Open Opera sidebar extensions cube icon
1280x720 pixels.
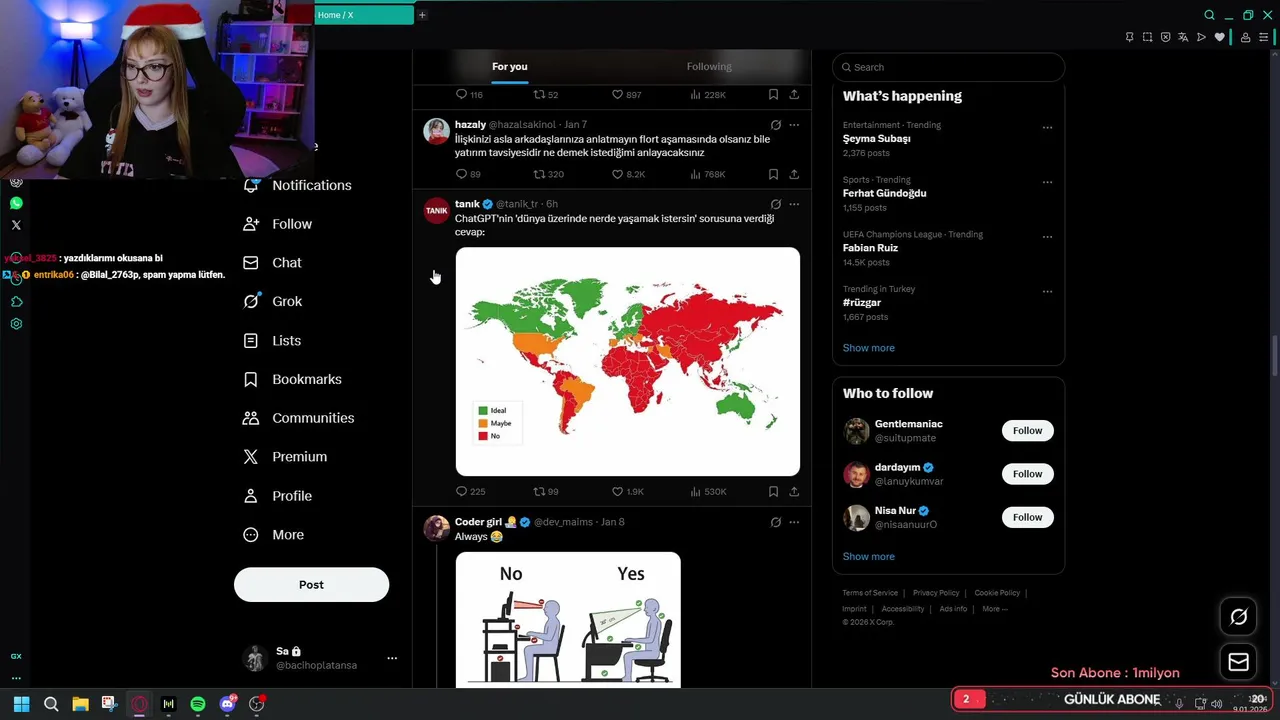pos(16,301)
